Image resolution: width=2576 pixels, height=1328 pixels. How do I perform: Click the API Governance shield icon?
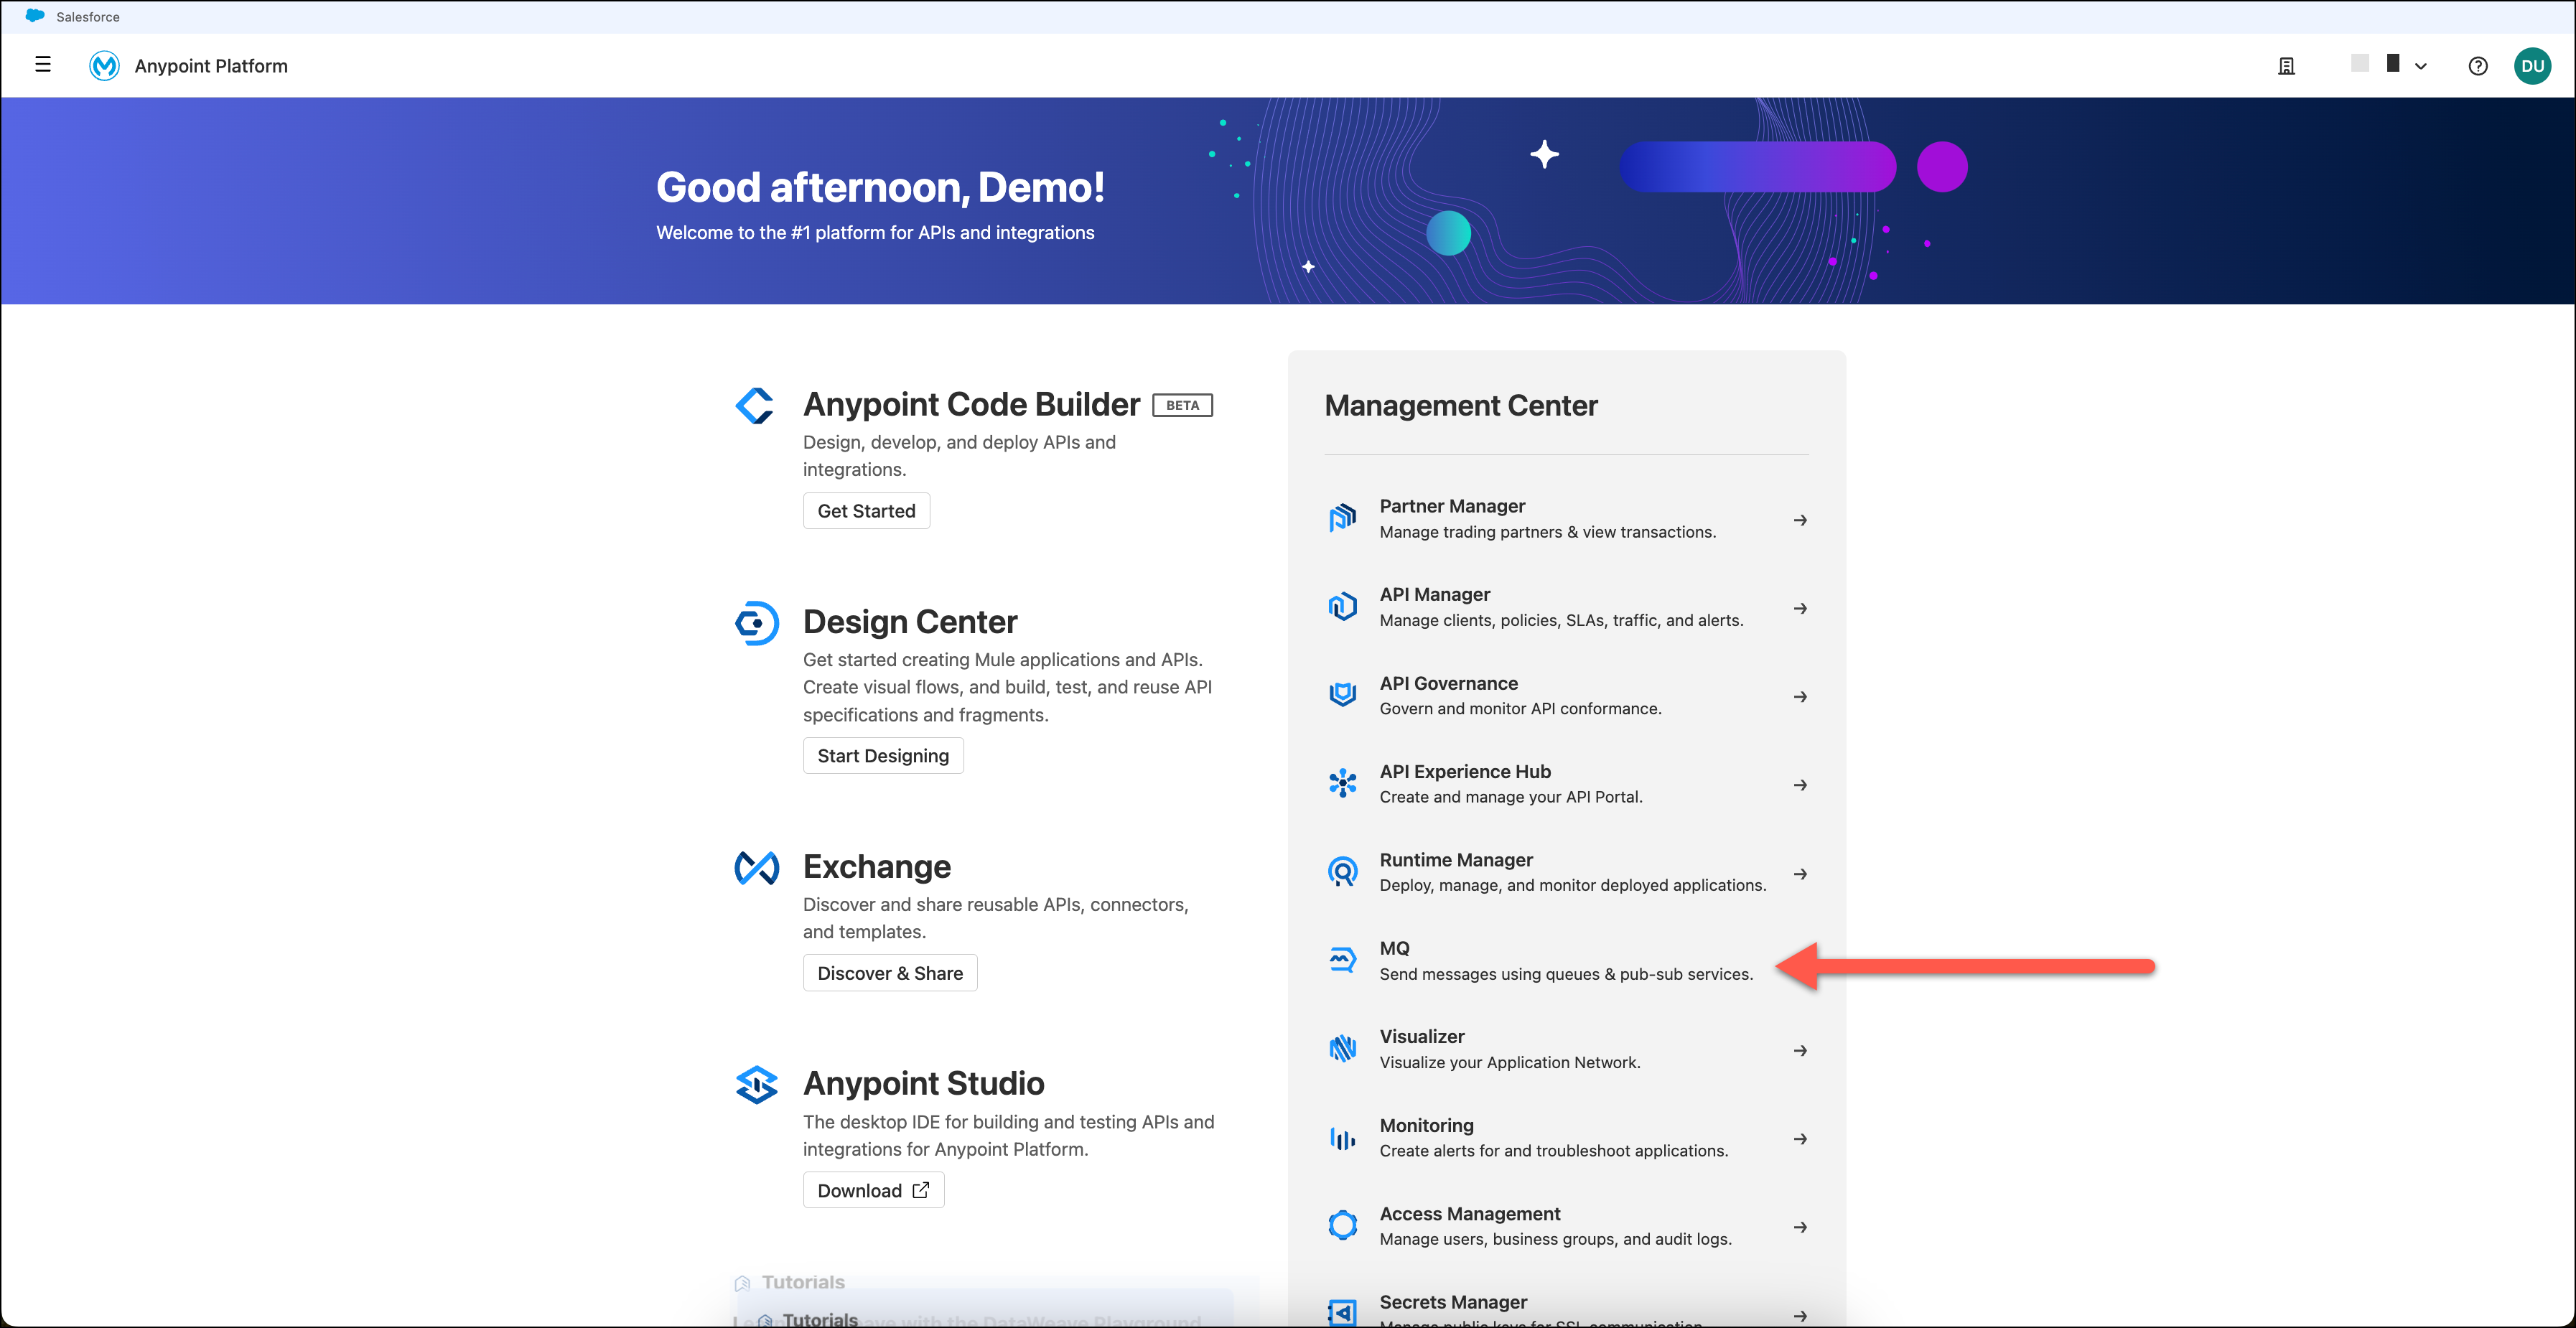(x=1342, y=694)
